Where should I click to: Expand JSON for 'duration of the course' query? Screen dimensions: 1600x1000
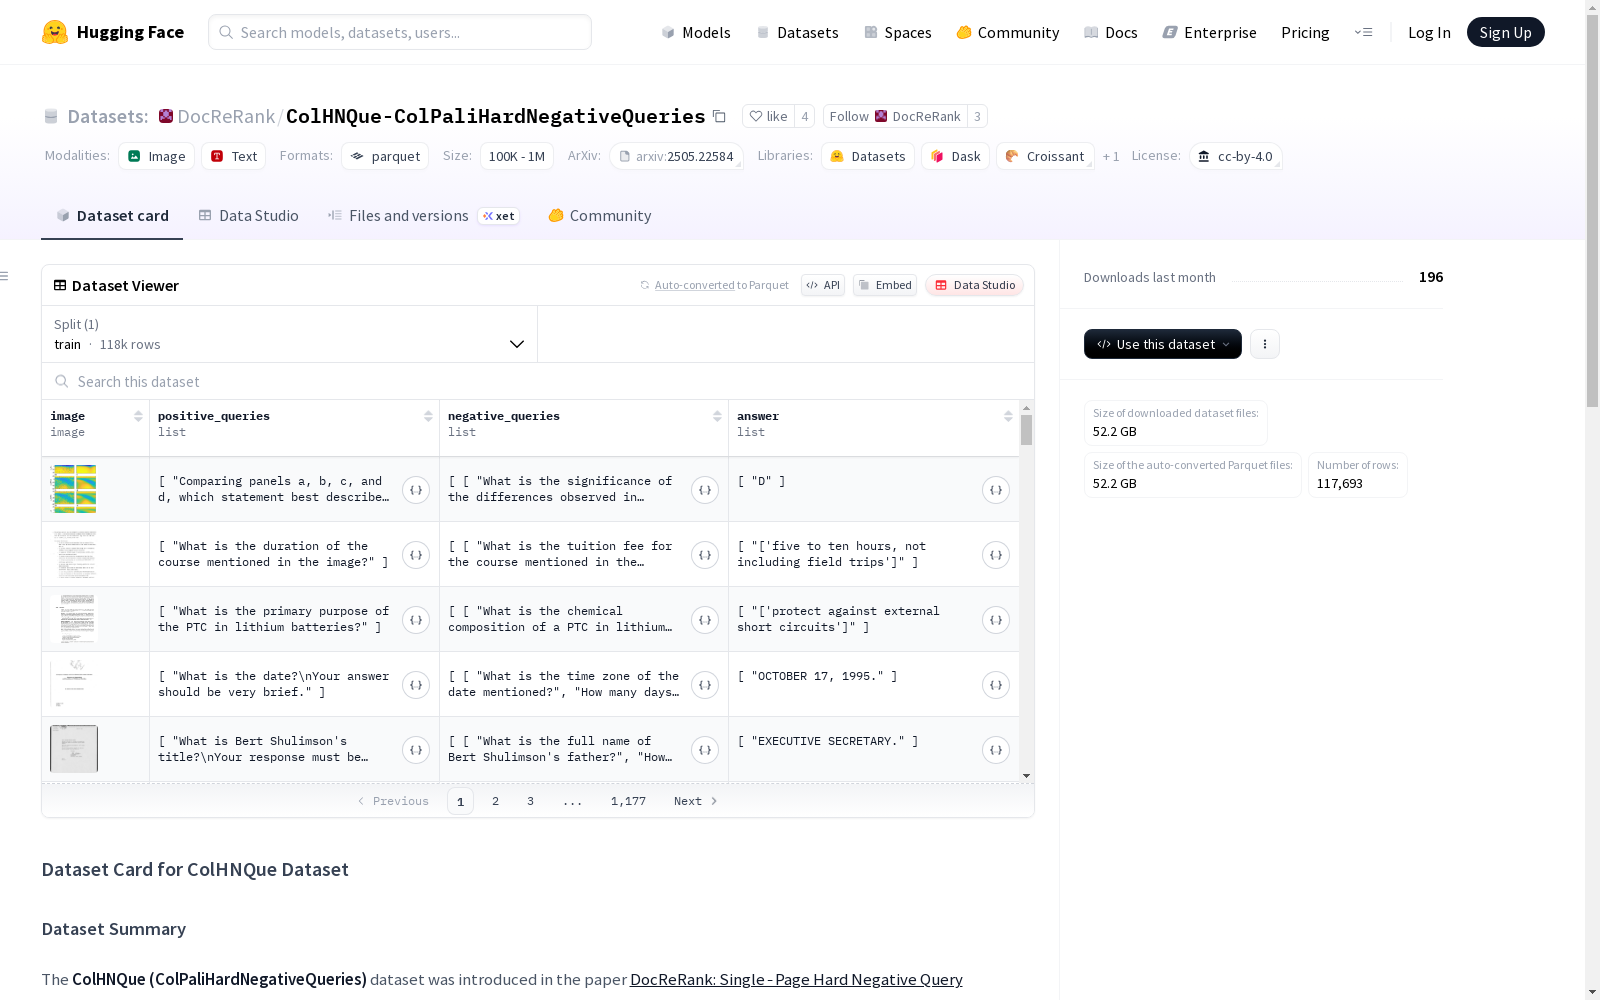[x=416, y=555]
